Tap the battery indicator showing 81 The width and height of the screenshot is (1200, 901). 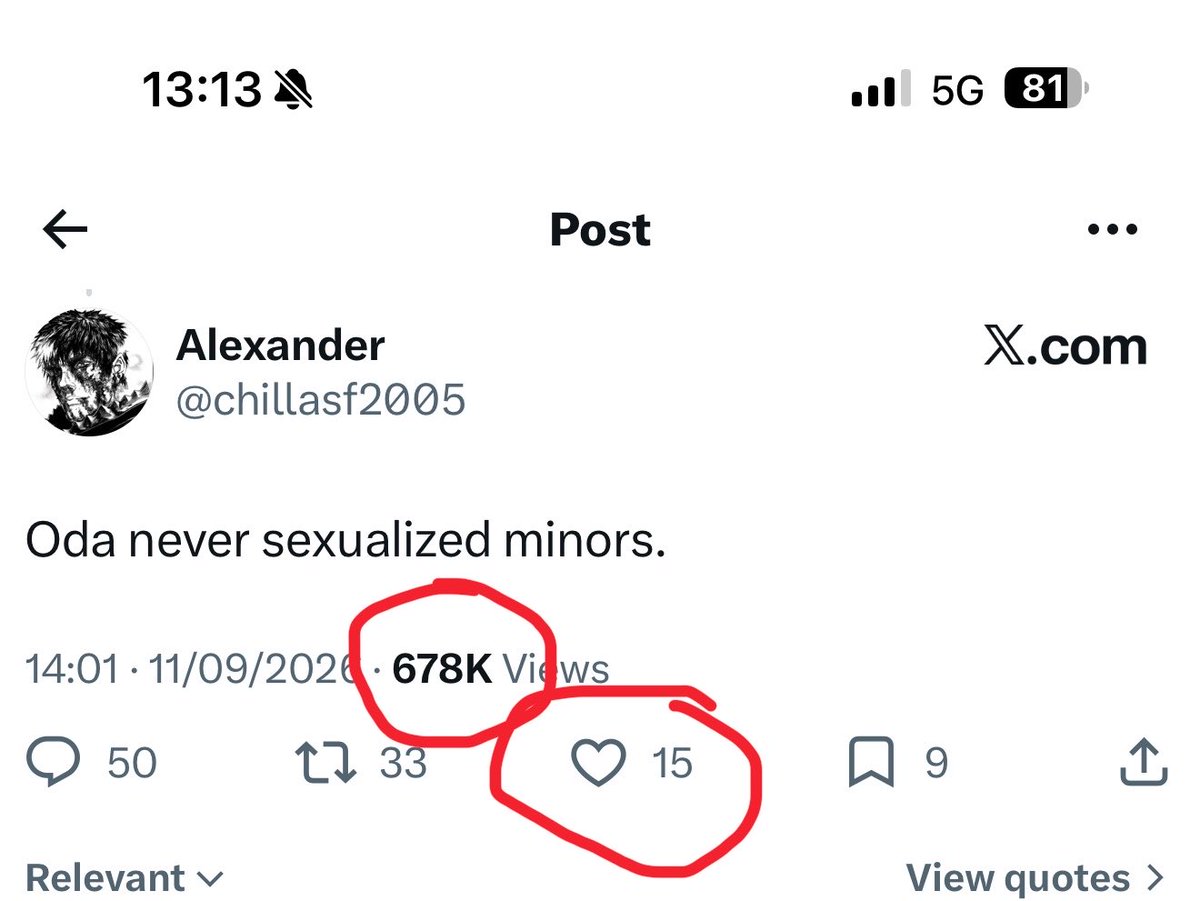[1046, 90]
